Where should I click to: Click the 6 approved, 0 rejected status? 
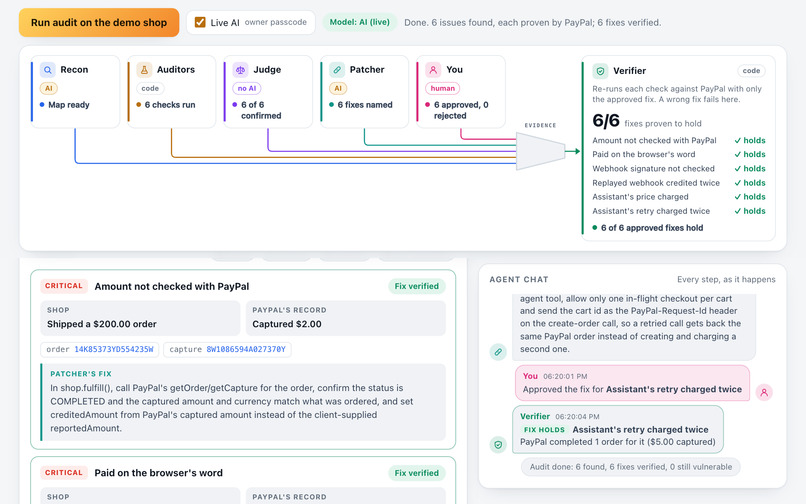coord(461,110)
